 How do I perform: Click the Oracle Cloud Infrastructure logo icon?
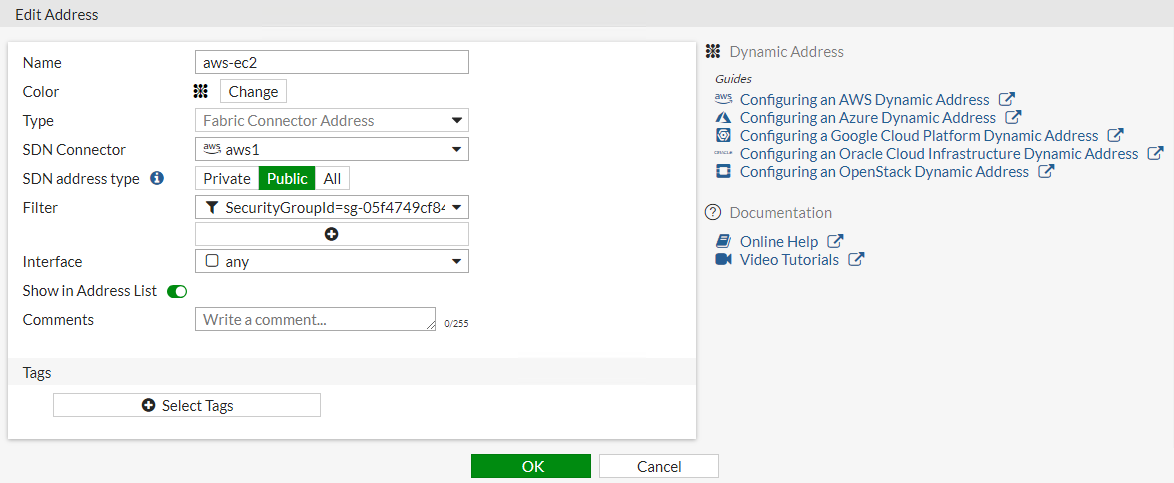(724, 153)
